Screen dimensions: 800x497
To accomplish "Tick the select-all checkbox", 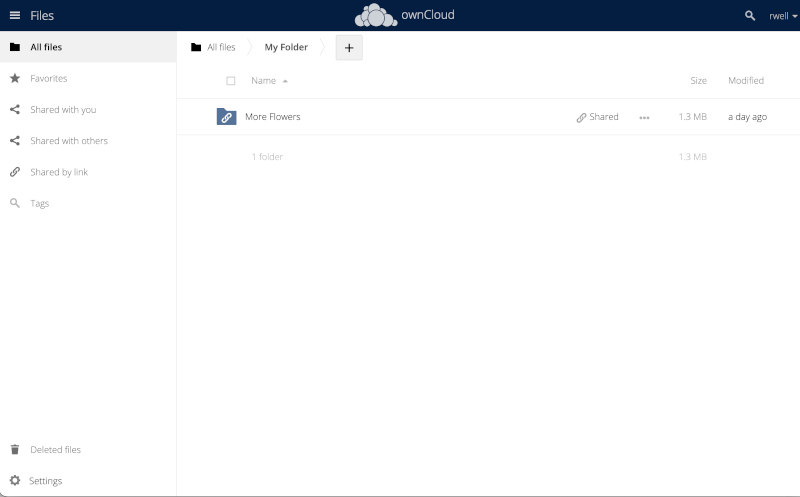I will click(231, 81).
